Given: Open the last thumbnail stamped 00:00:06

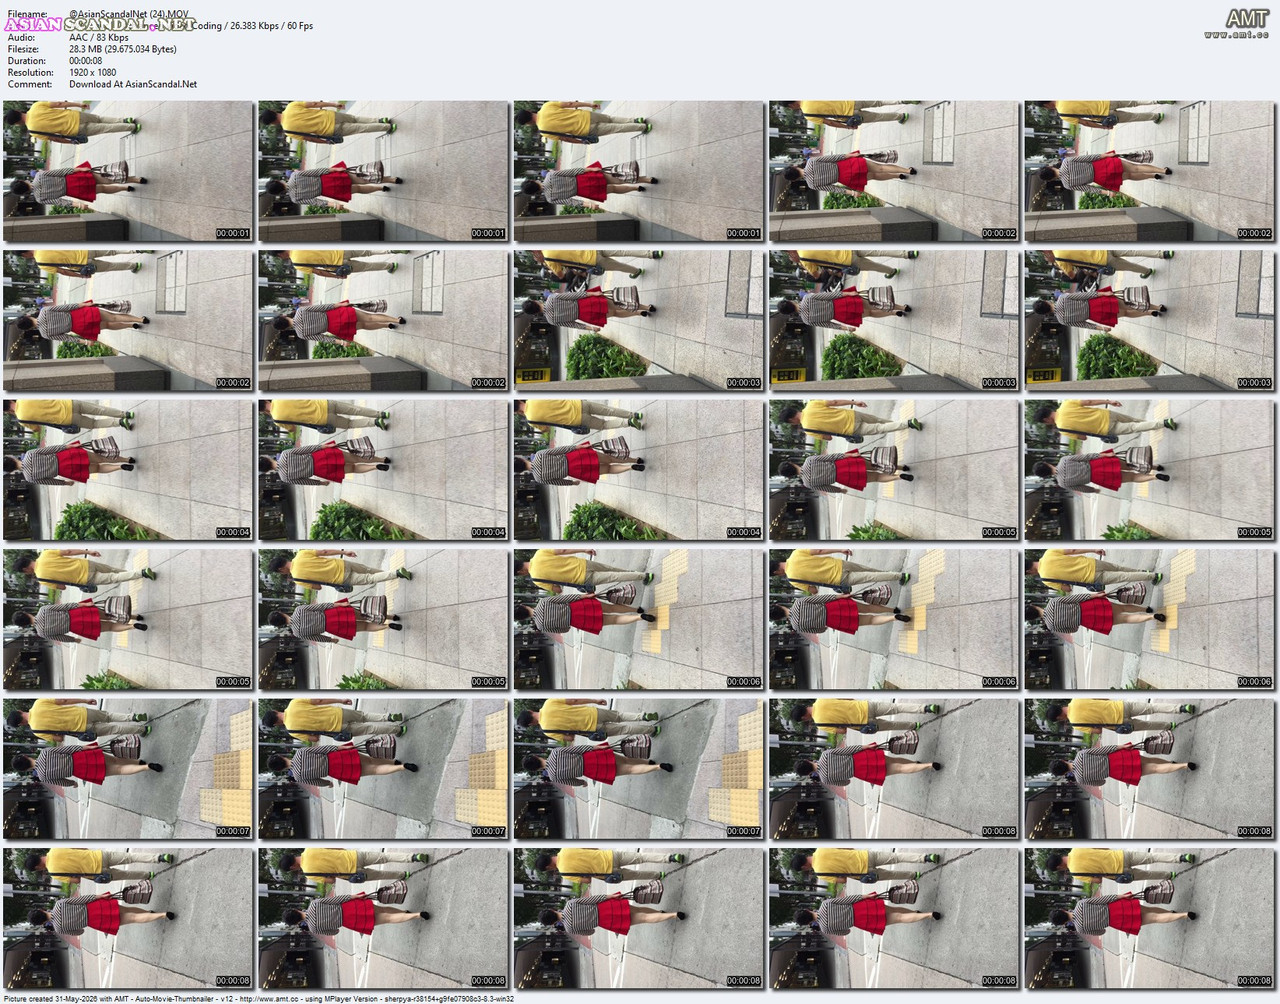Looking at the screenshot, I should [1150, 619].
